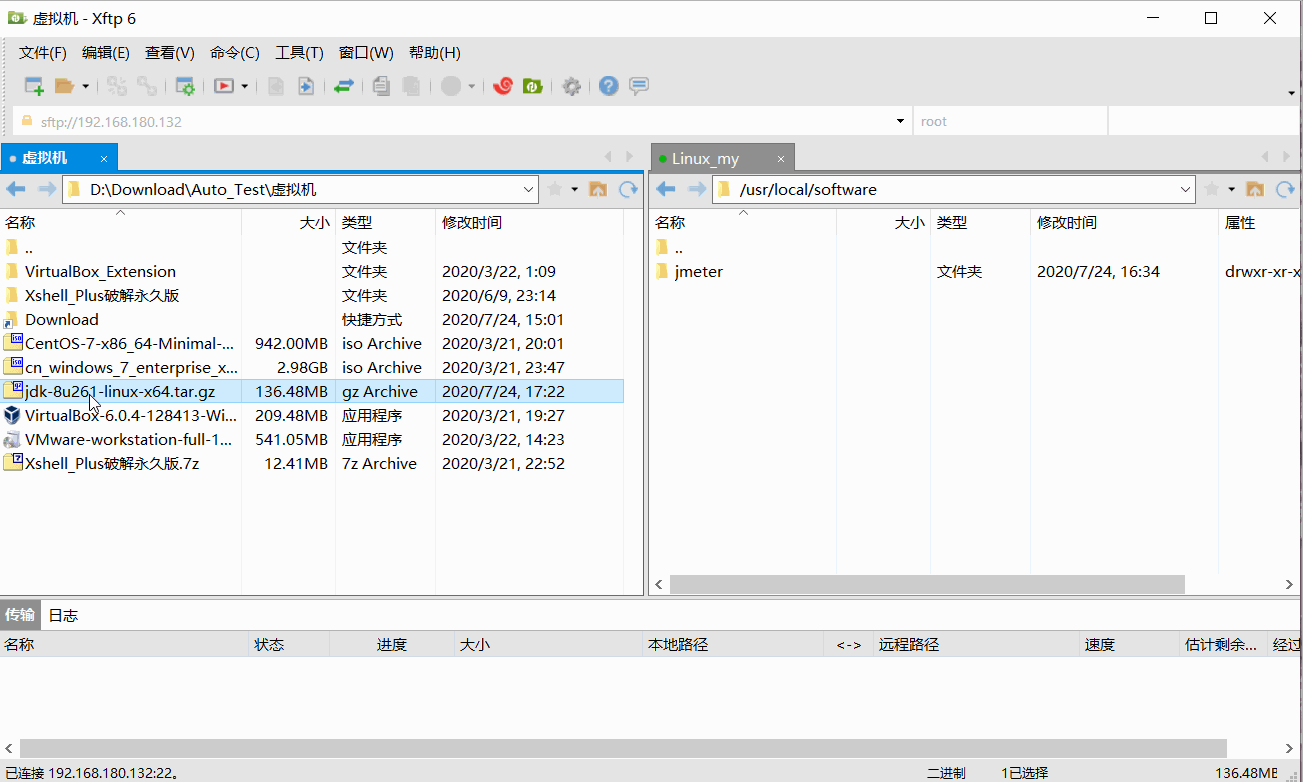Close the 虚拟机 tab
This screenshot has width=1303, height=782.
[104, 159]
